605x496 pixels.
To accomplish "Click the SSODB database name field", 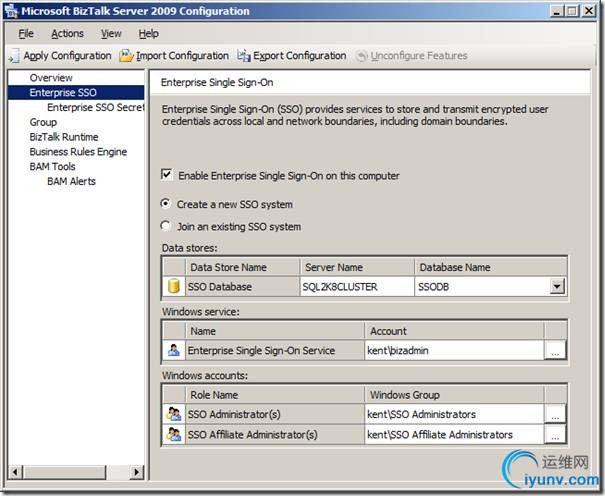I will 482,287.
